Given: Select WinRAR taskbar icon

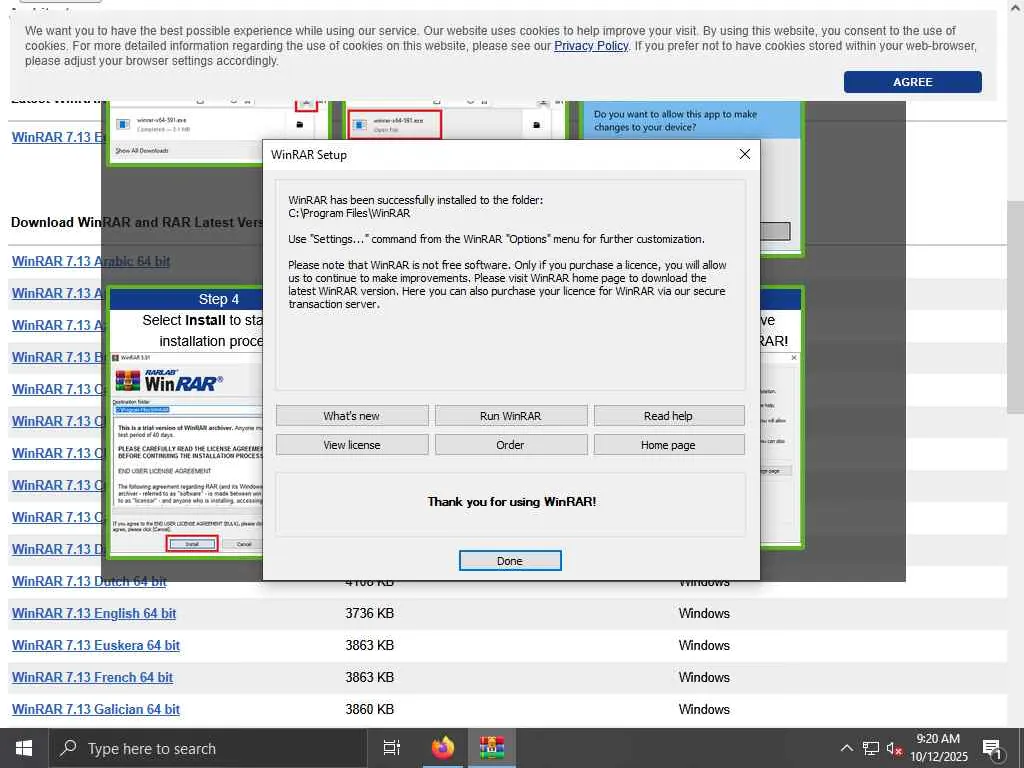Looking at the screenshot, I should (492, 748).
